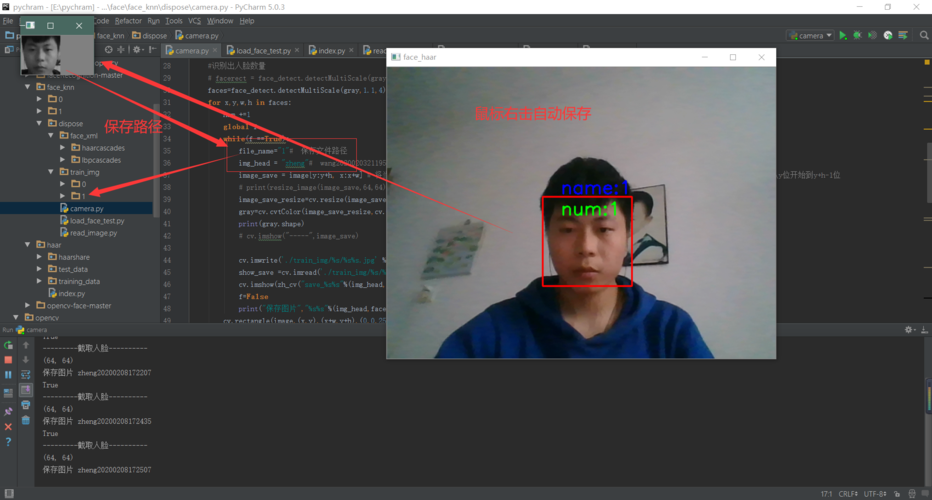Open the Help menu
Image resolution: width=932 pixels, height=500 pixels.
(x=247, y=21)
